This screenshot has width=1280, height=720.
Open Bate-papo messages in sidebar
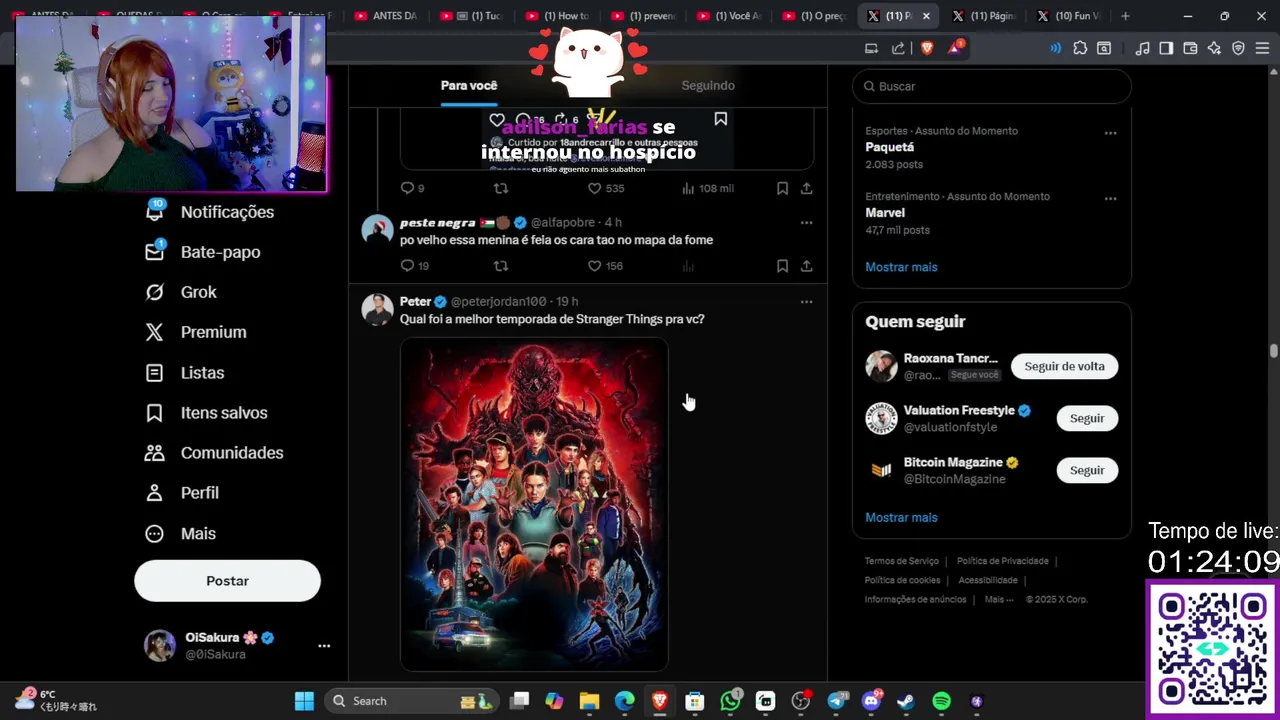[203, 252]
